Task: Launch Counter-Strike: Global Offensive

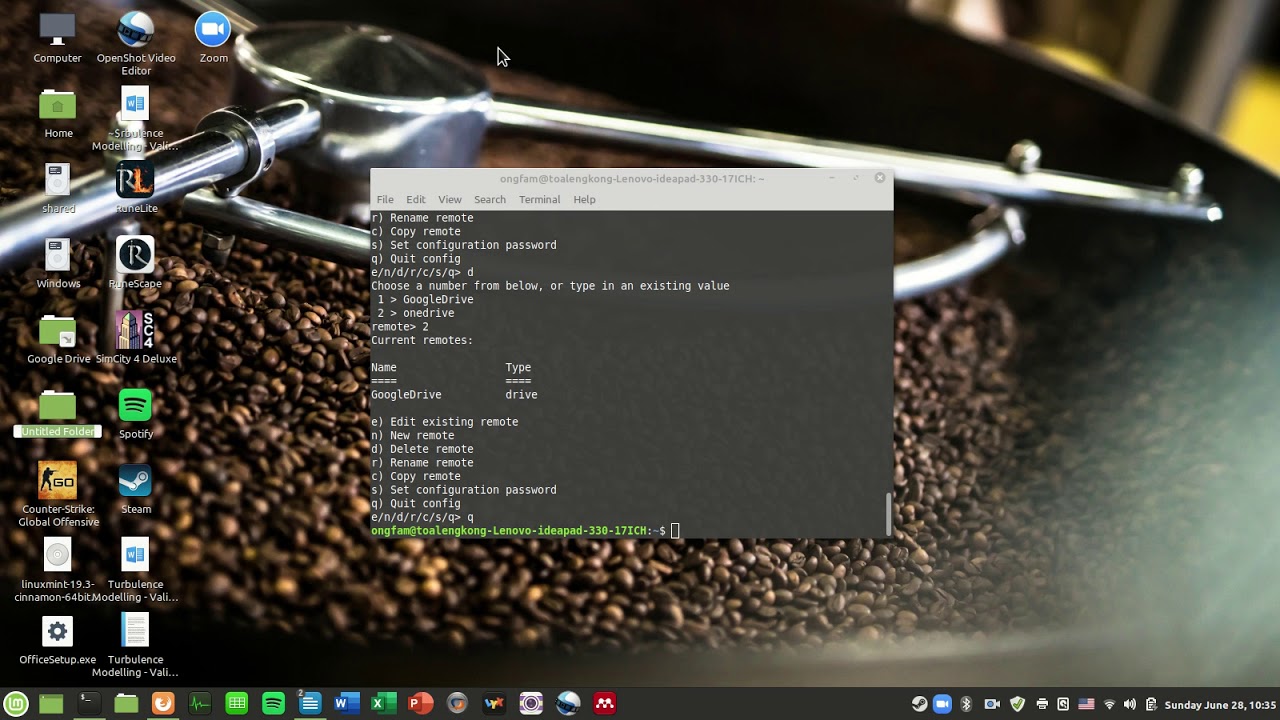Action: pos(57,495)
